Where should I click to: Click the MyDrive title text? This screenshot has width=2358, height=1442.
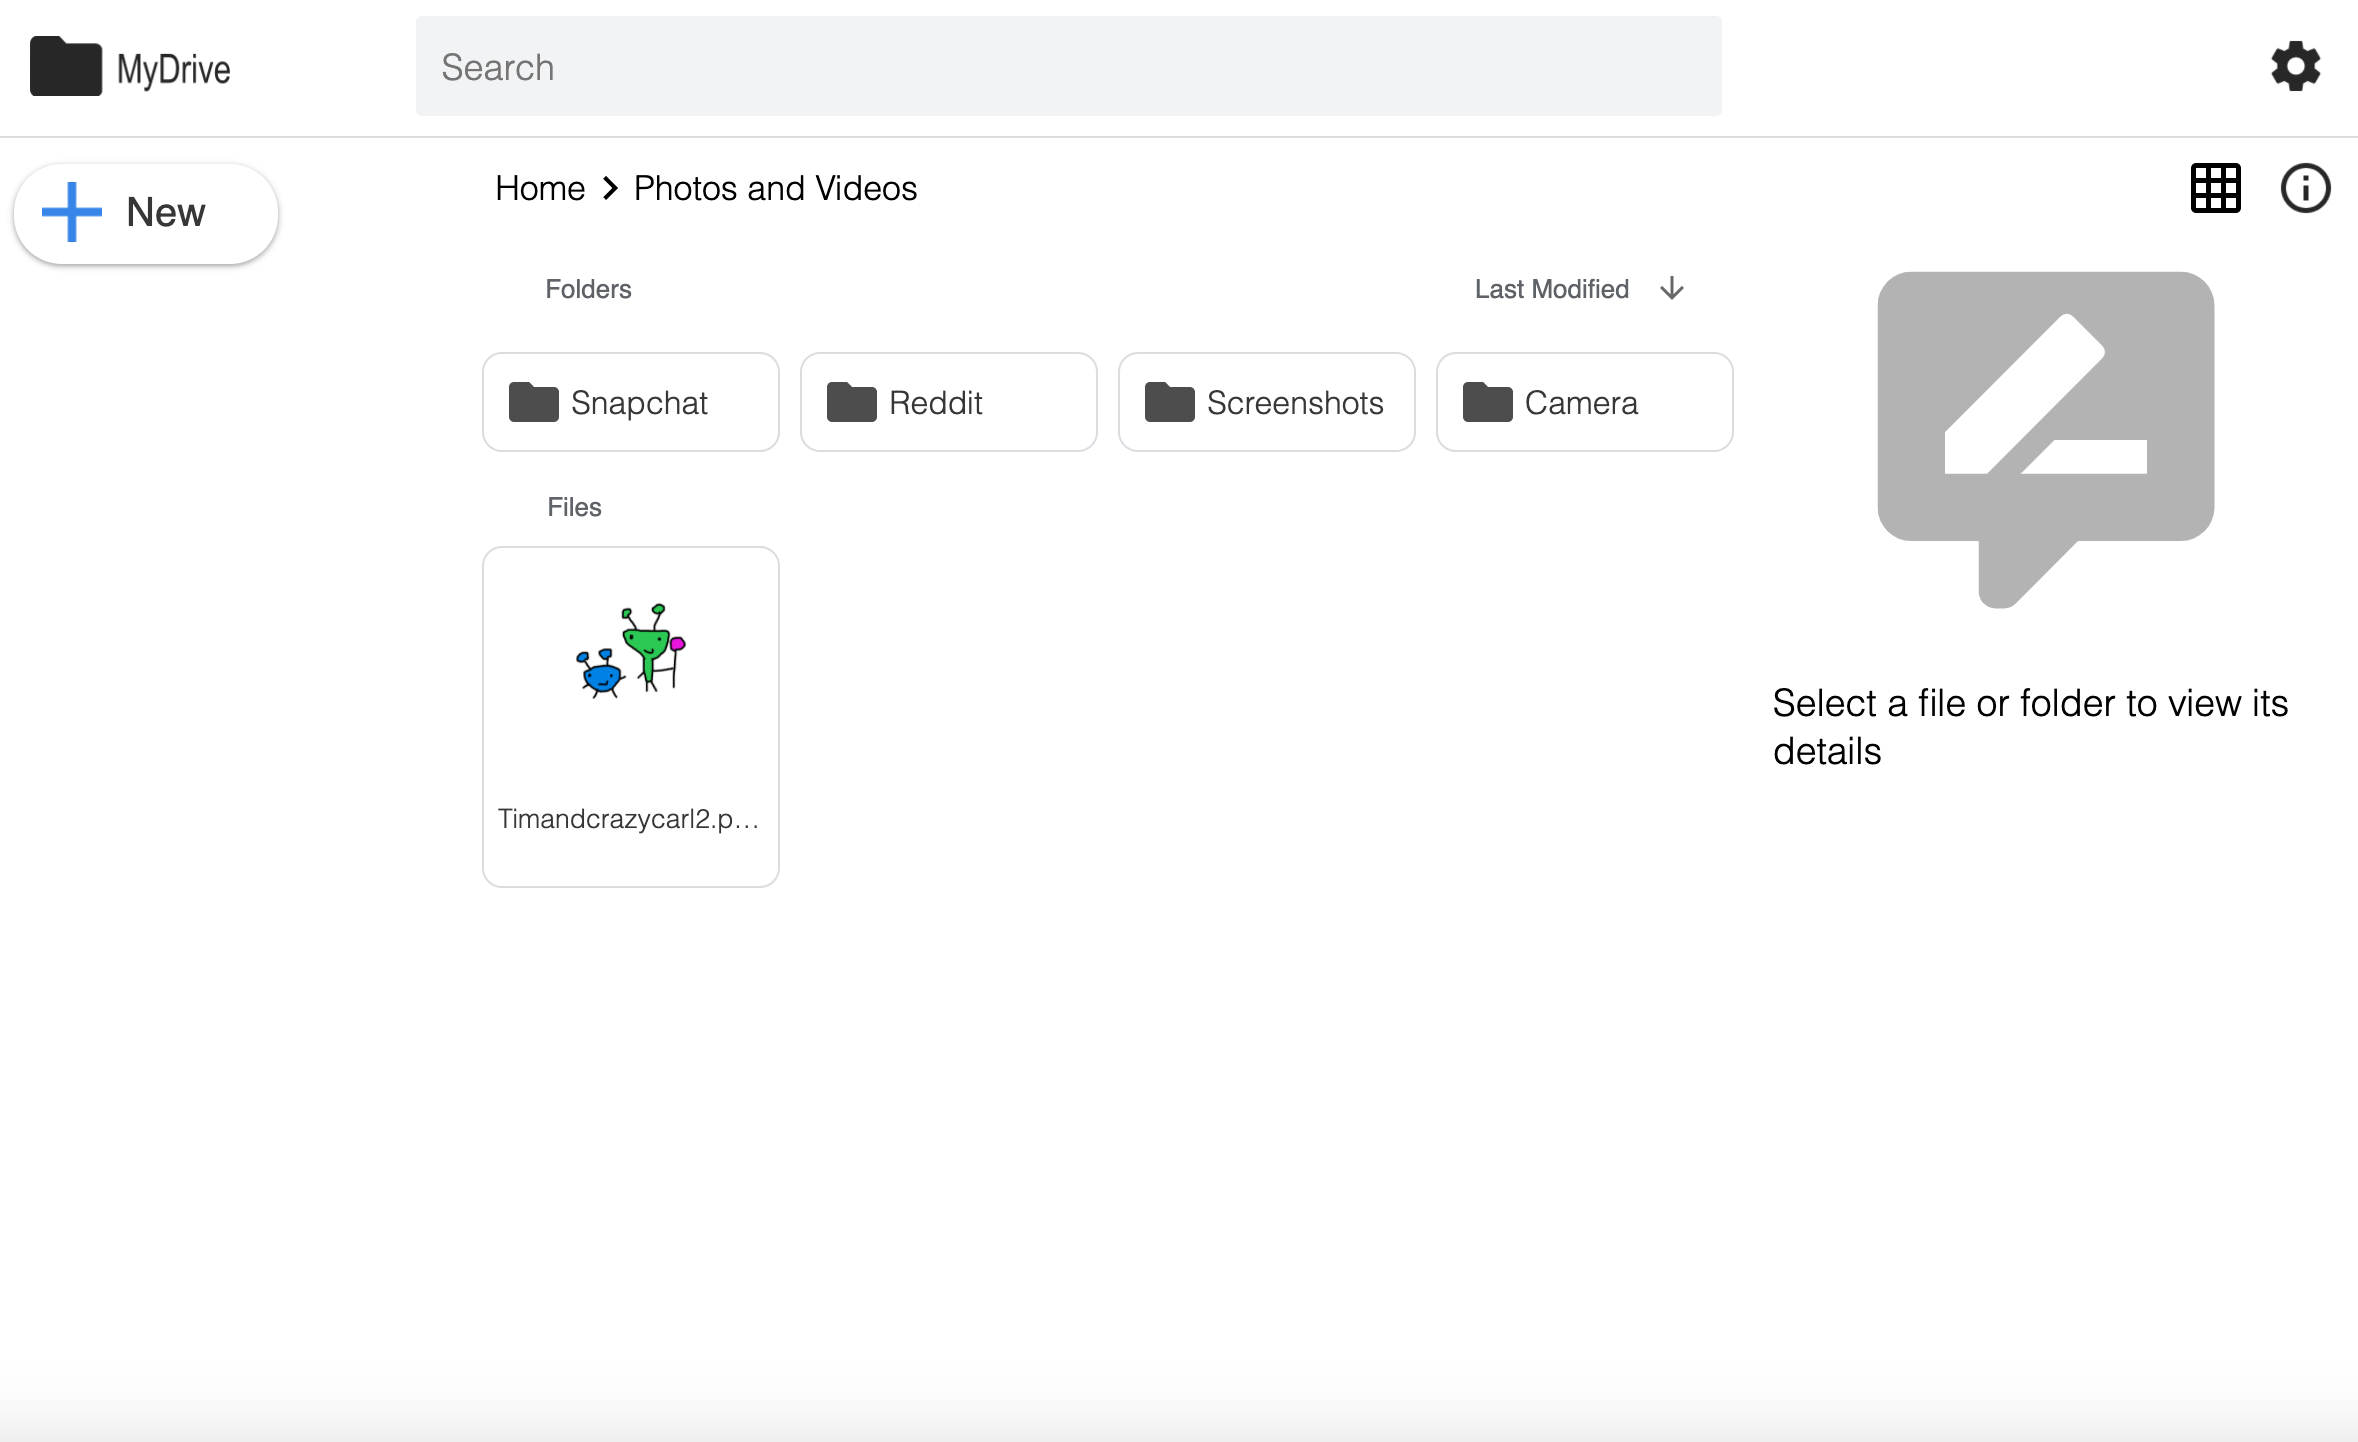(x=173, y=69)
